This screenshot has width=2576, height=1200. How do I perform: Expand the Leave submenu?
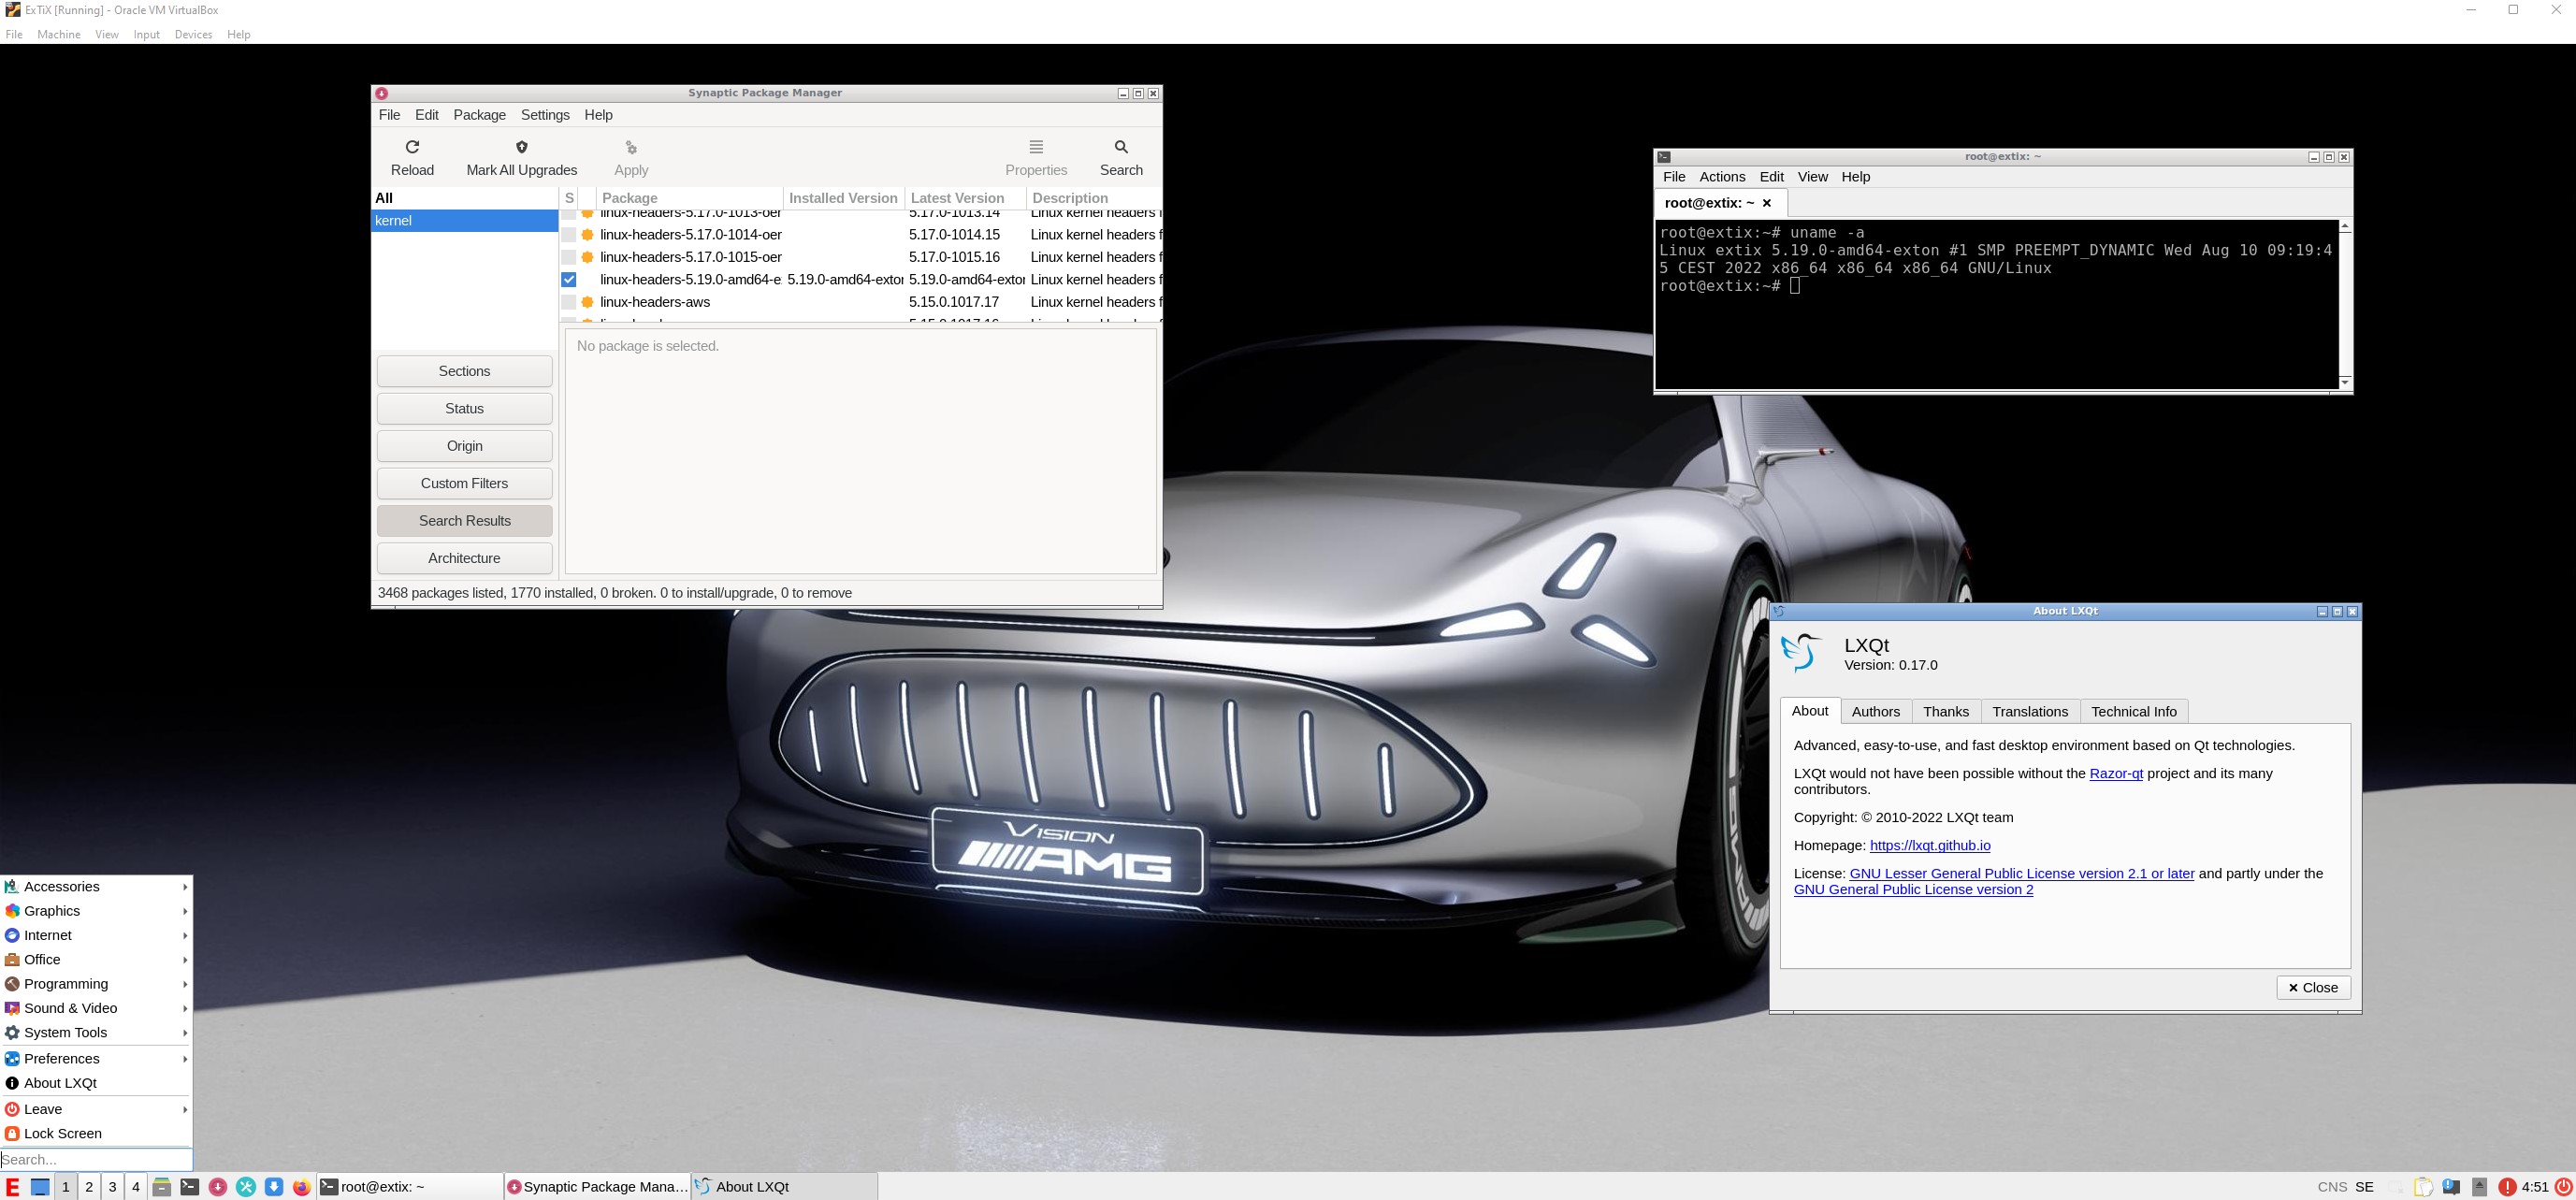96,1109
